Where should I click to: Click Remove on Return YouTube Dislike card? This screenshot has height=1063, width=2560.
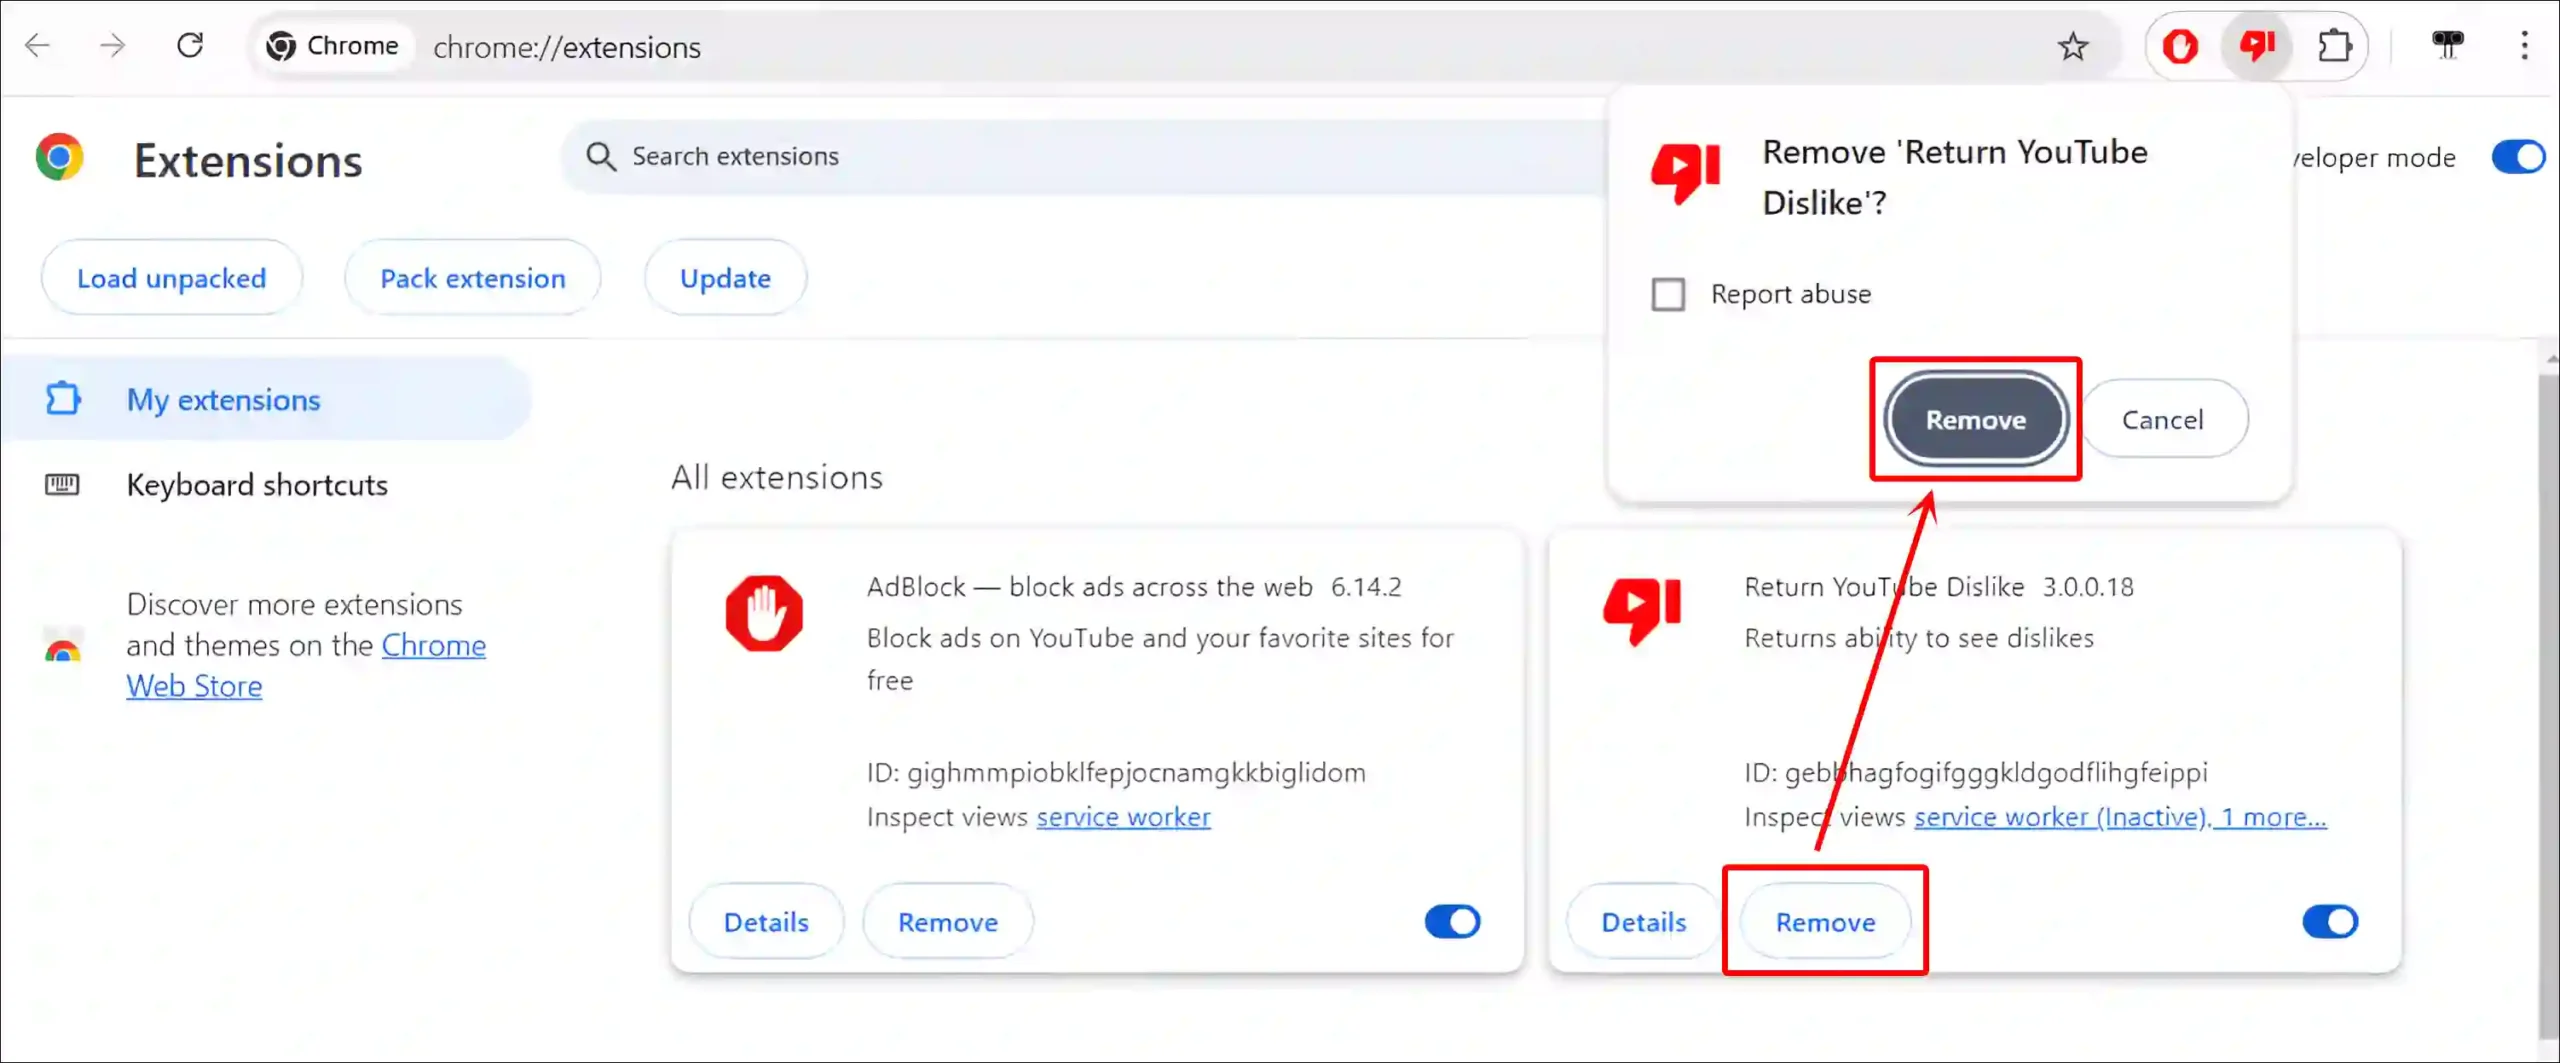(x=1825, y=921)
